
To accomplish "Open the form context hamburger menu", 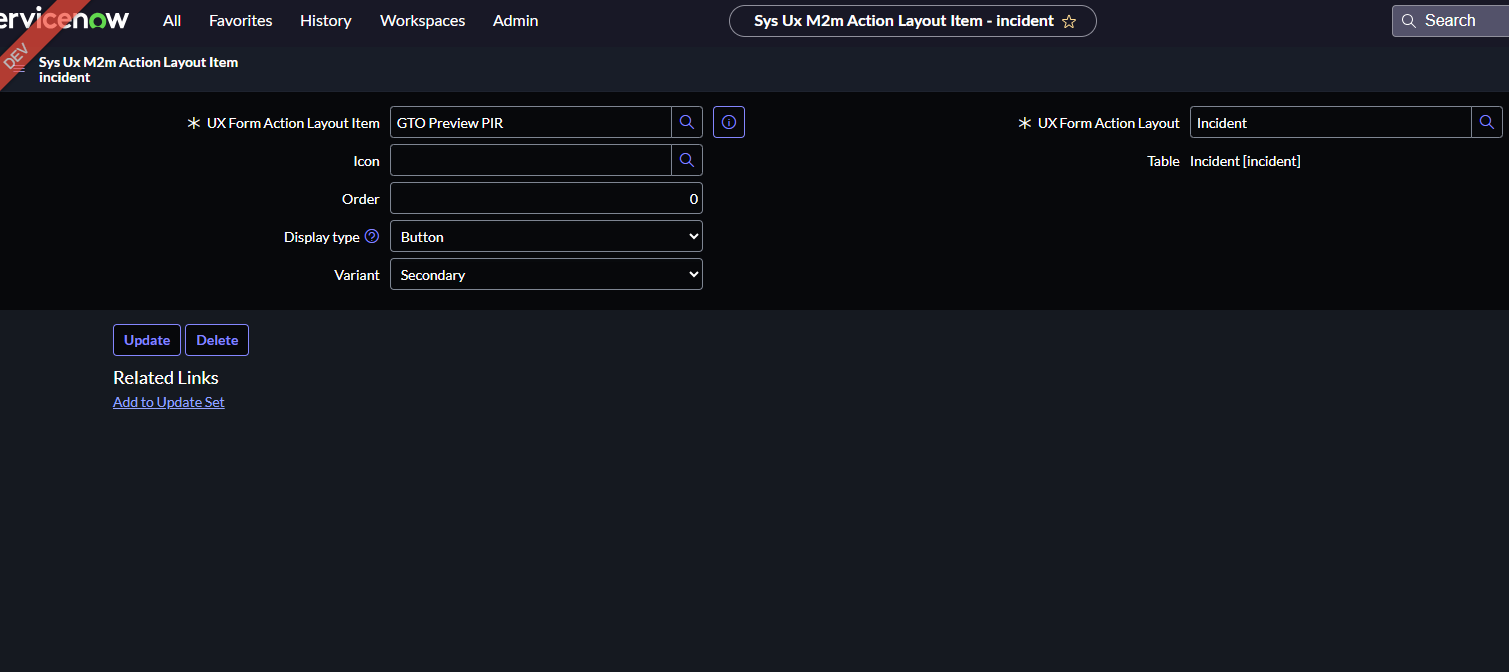I will 18,69.
